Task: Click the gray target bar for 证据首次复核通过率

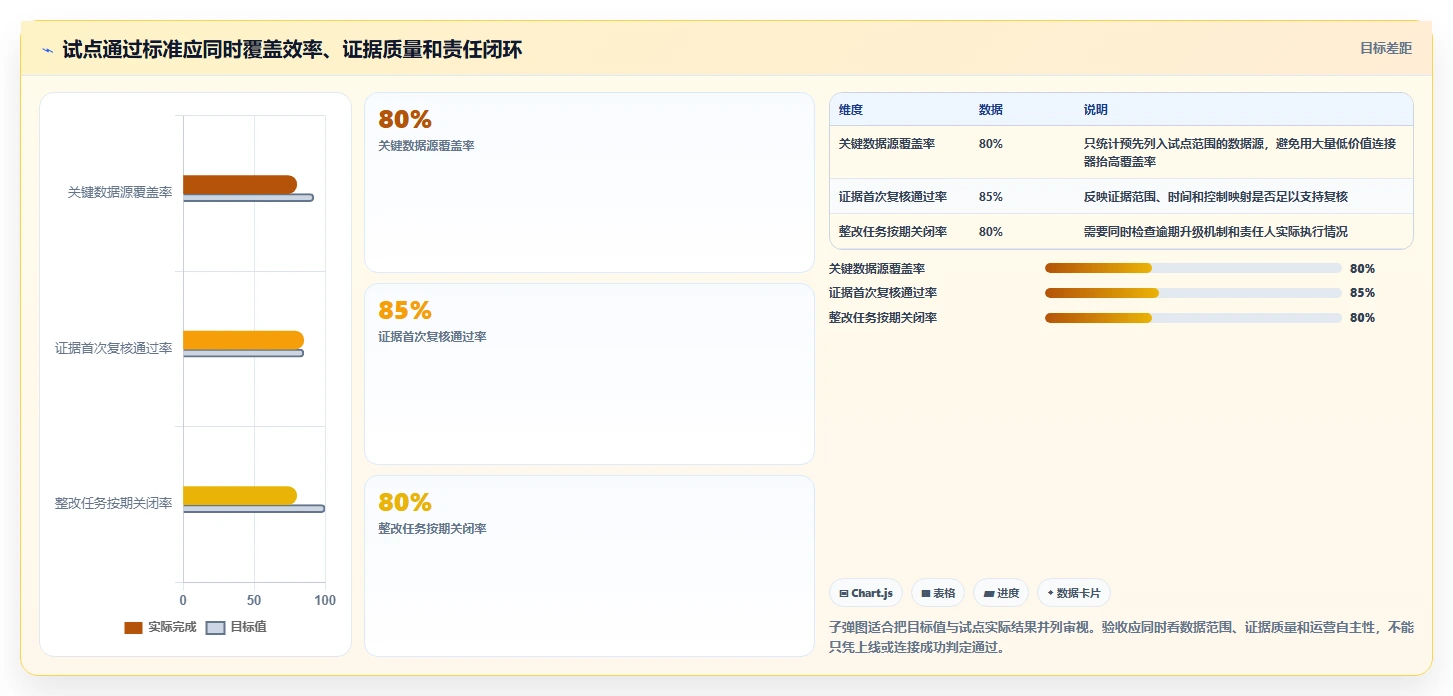Action: coord(243,353)
